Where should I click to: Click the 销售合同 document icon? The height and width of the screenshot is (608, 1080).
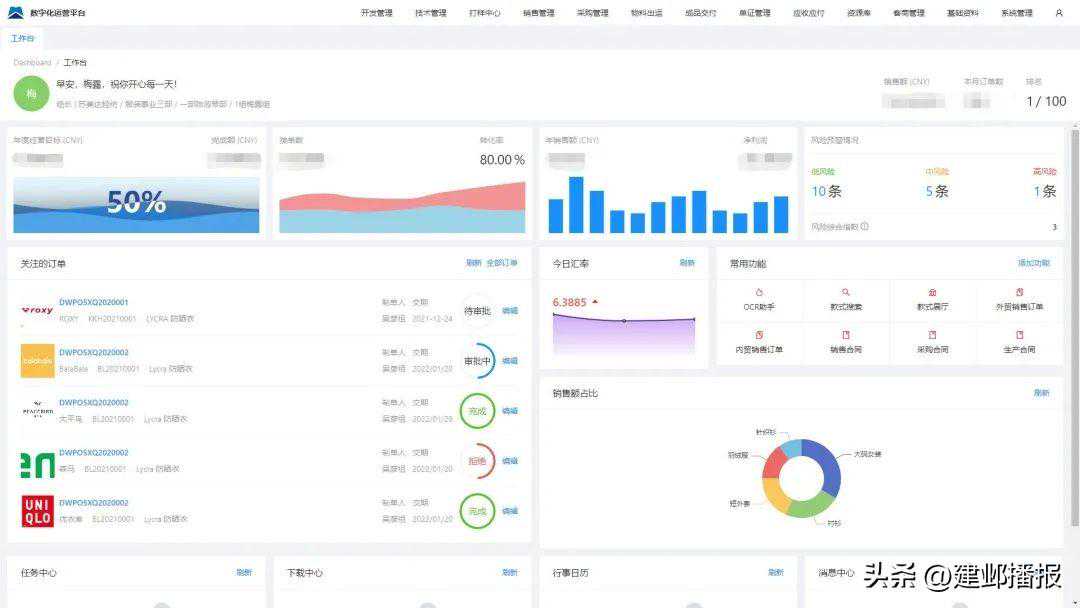click(x=845, y=336)
